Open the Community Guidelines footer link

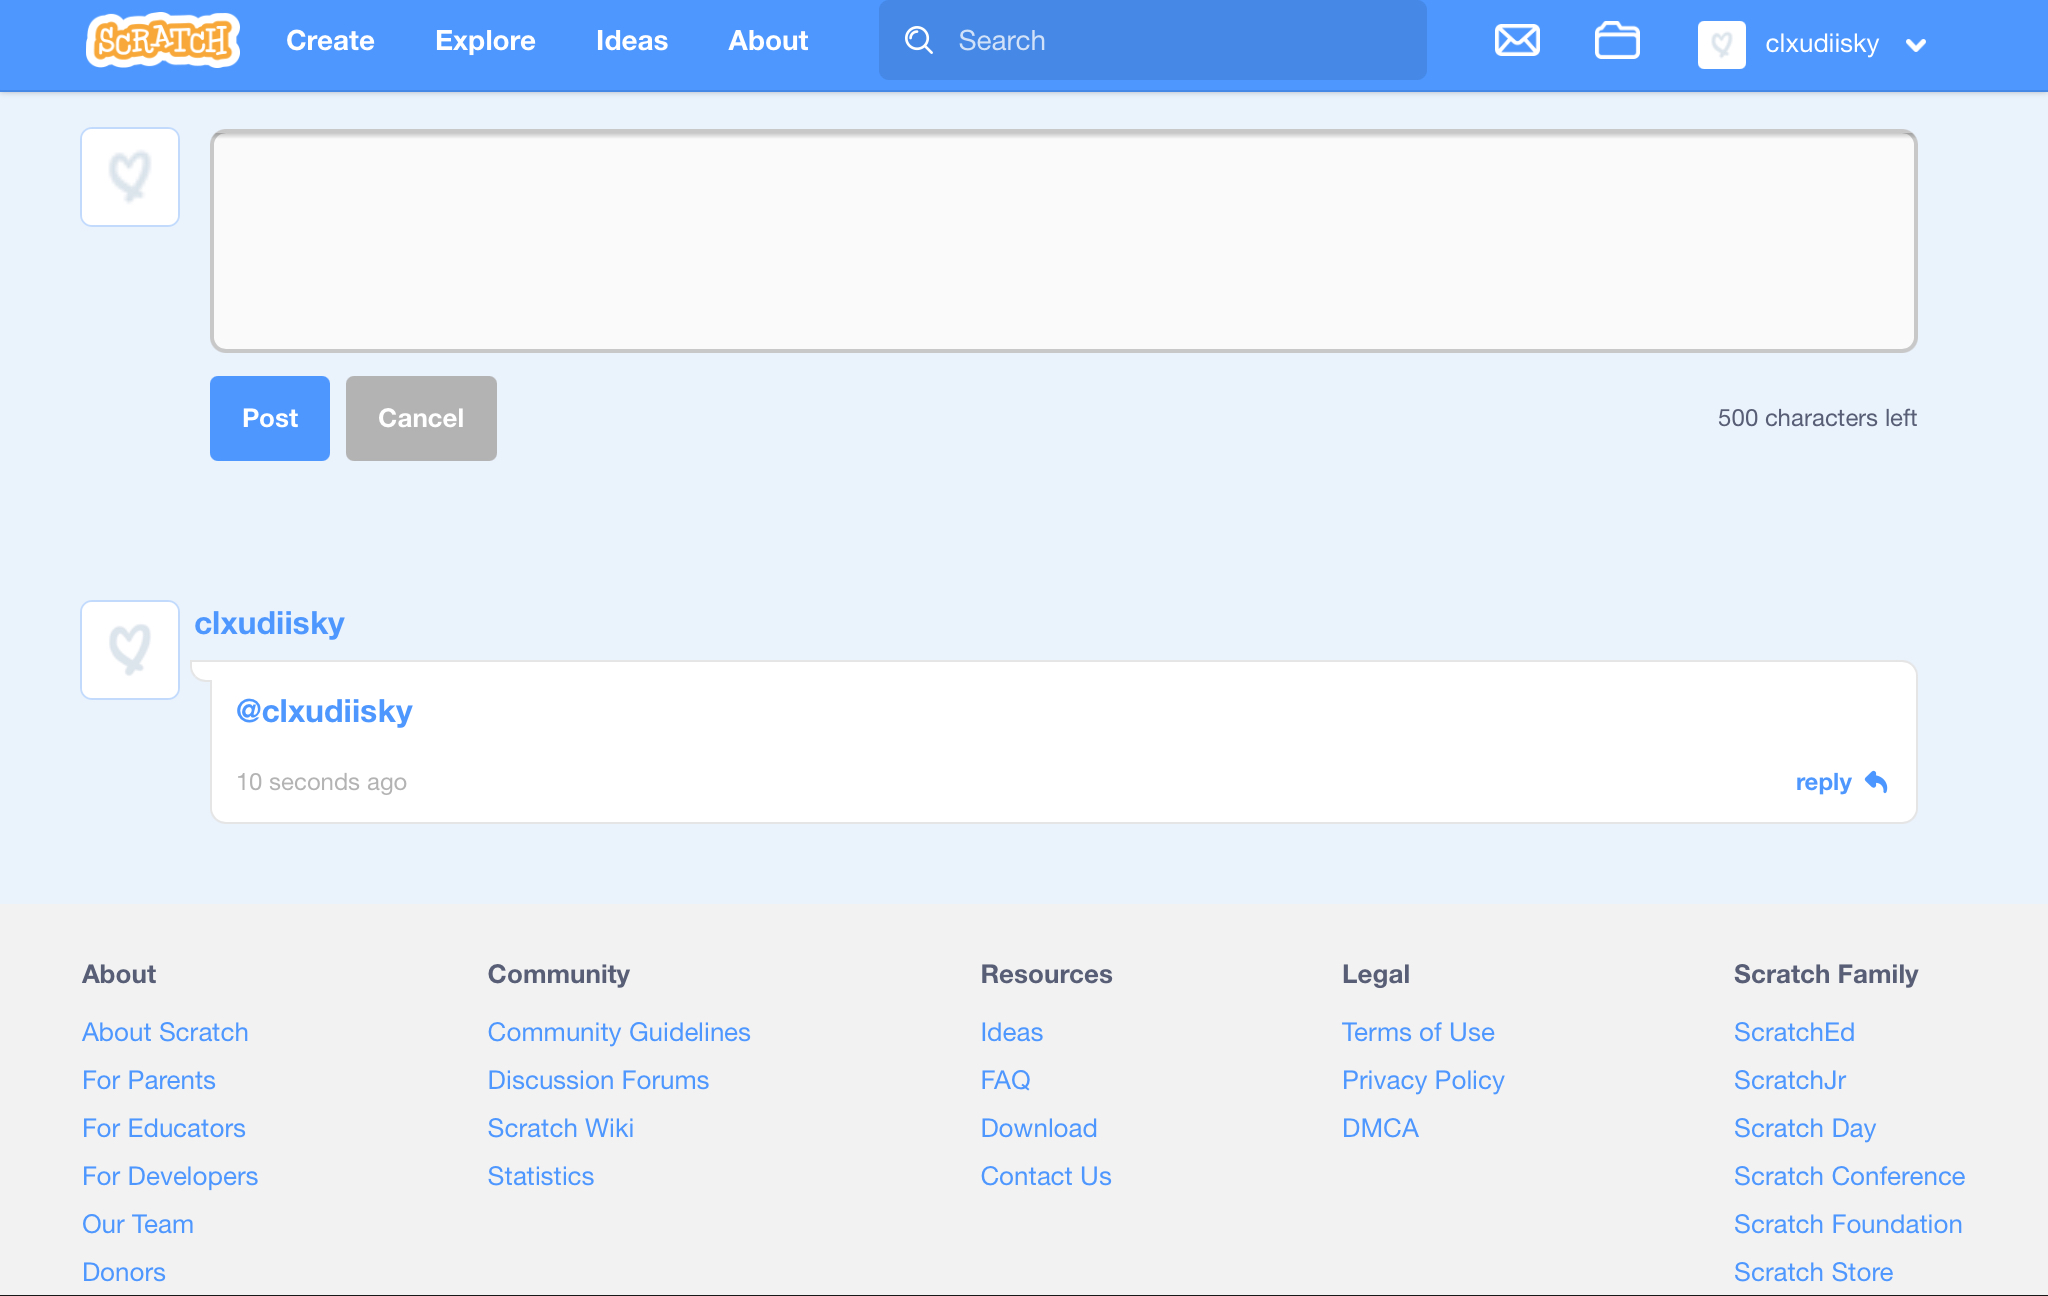618,1032
